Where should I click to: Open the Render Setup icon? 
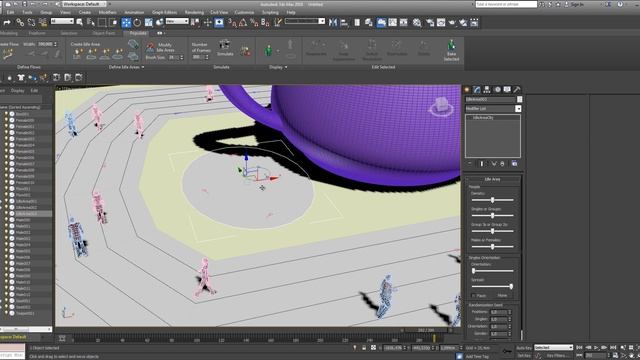430,22
